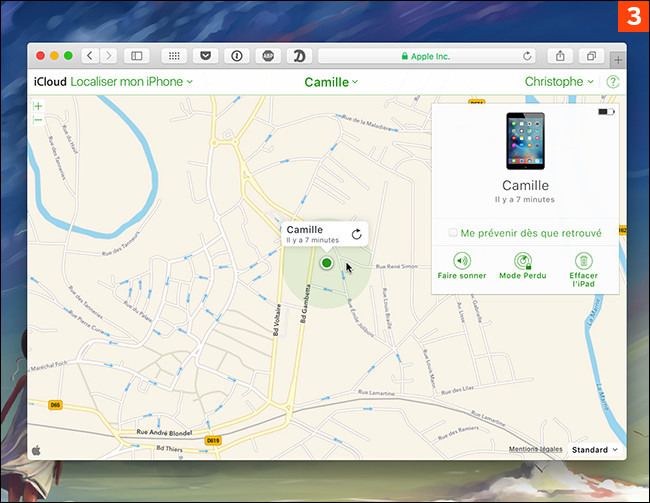Enable Me prévenir dès que retrouvé checkbox
650x503 pixels.
pos(454,233)
